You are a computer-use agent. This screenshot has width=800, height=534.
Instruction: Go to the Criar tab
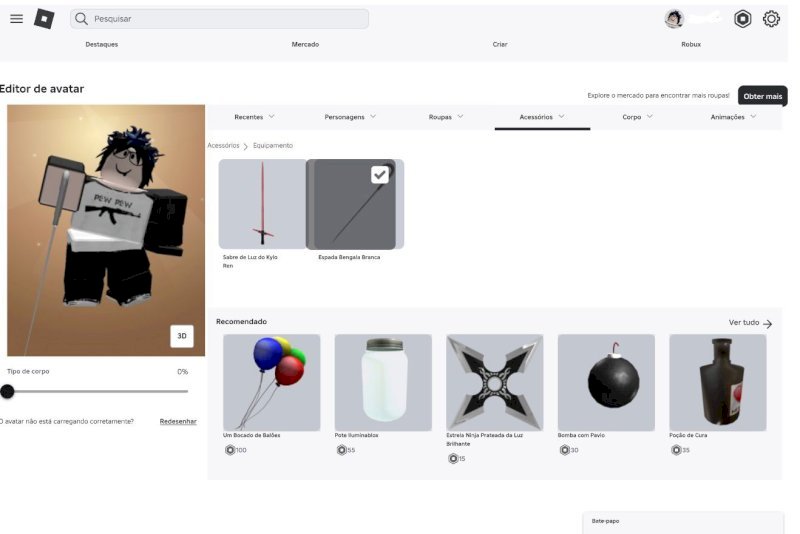(x=500, y=44)
